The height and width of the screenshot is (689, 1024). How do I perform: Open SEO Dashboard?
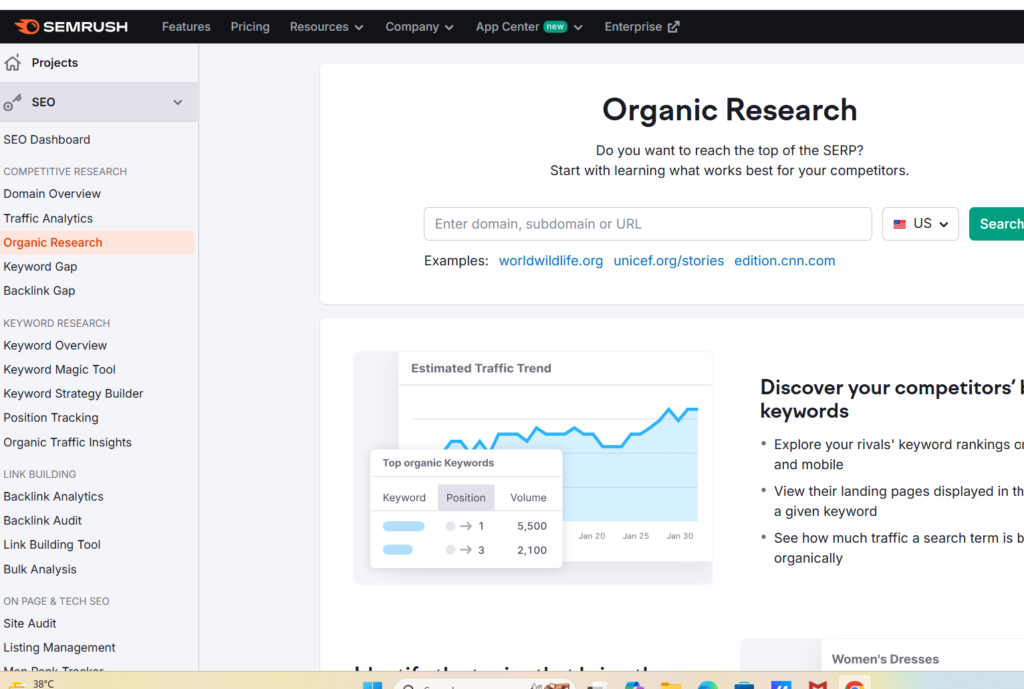pos(47,140)
